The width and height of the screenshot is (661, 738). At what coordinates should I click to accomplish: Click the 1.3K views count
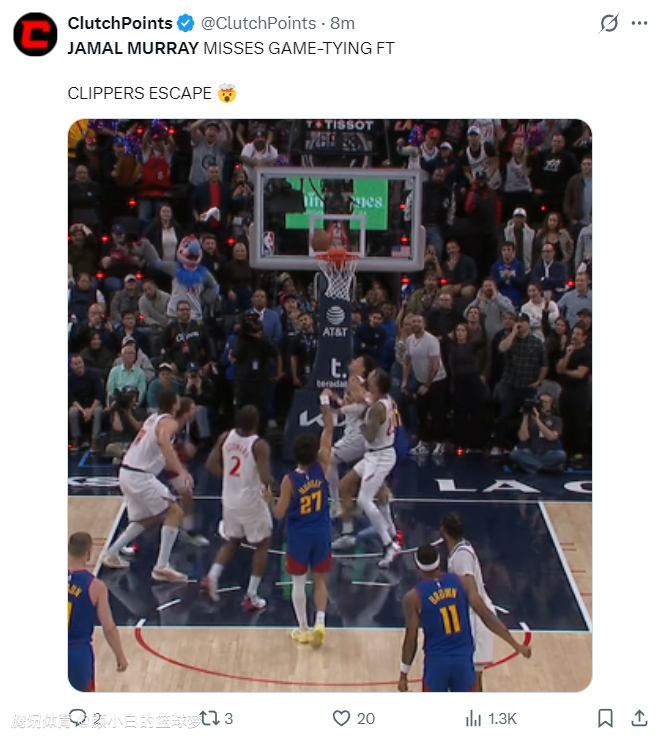pos(502,719)
